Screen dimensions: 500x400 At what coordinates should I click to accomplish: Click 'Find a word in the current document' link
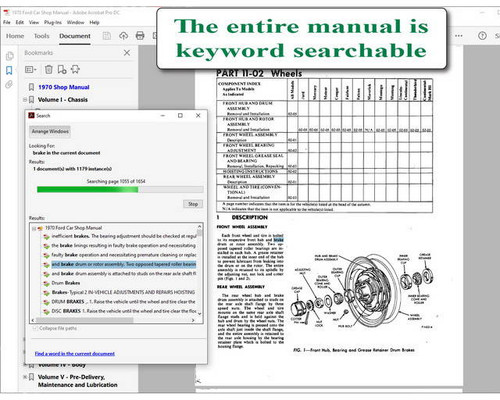(75, 353)
